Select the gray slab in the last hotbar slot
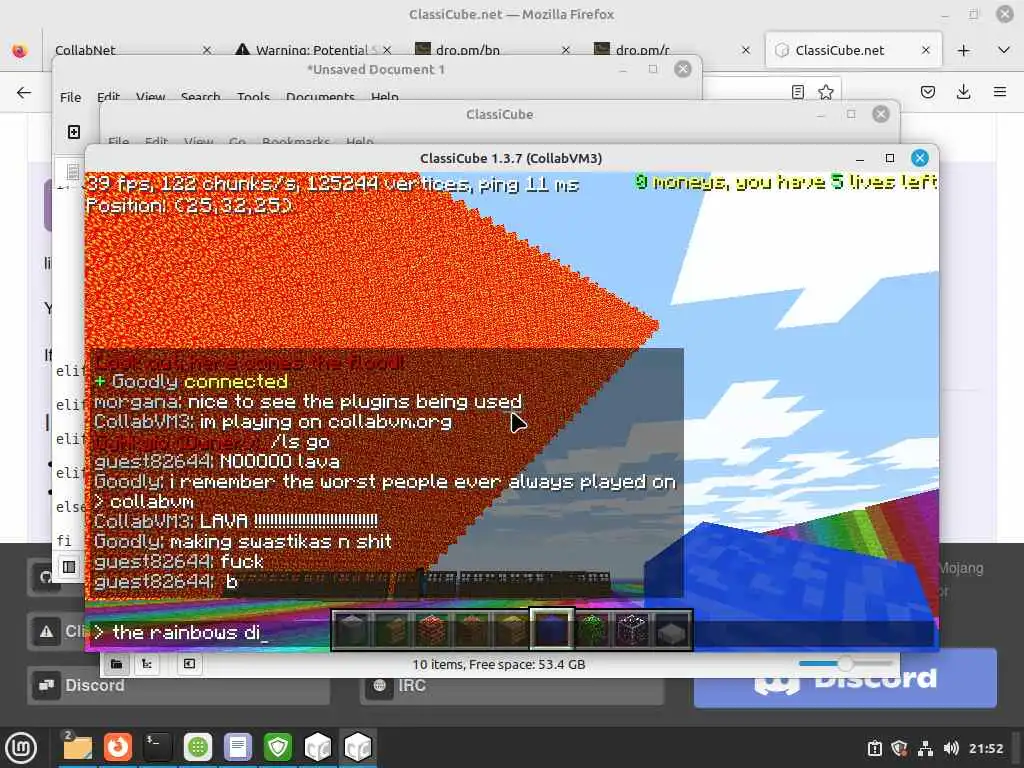Viewport: 1024px width, 768px height. [672, 630]
